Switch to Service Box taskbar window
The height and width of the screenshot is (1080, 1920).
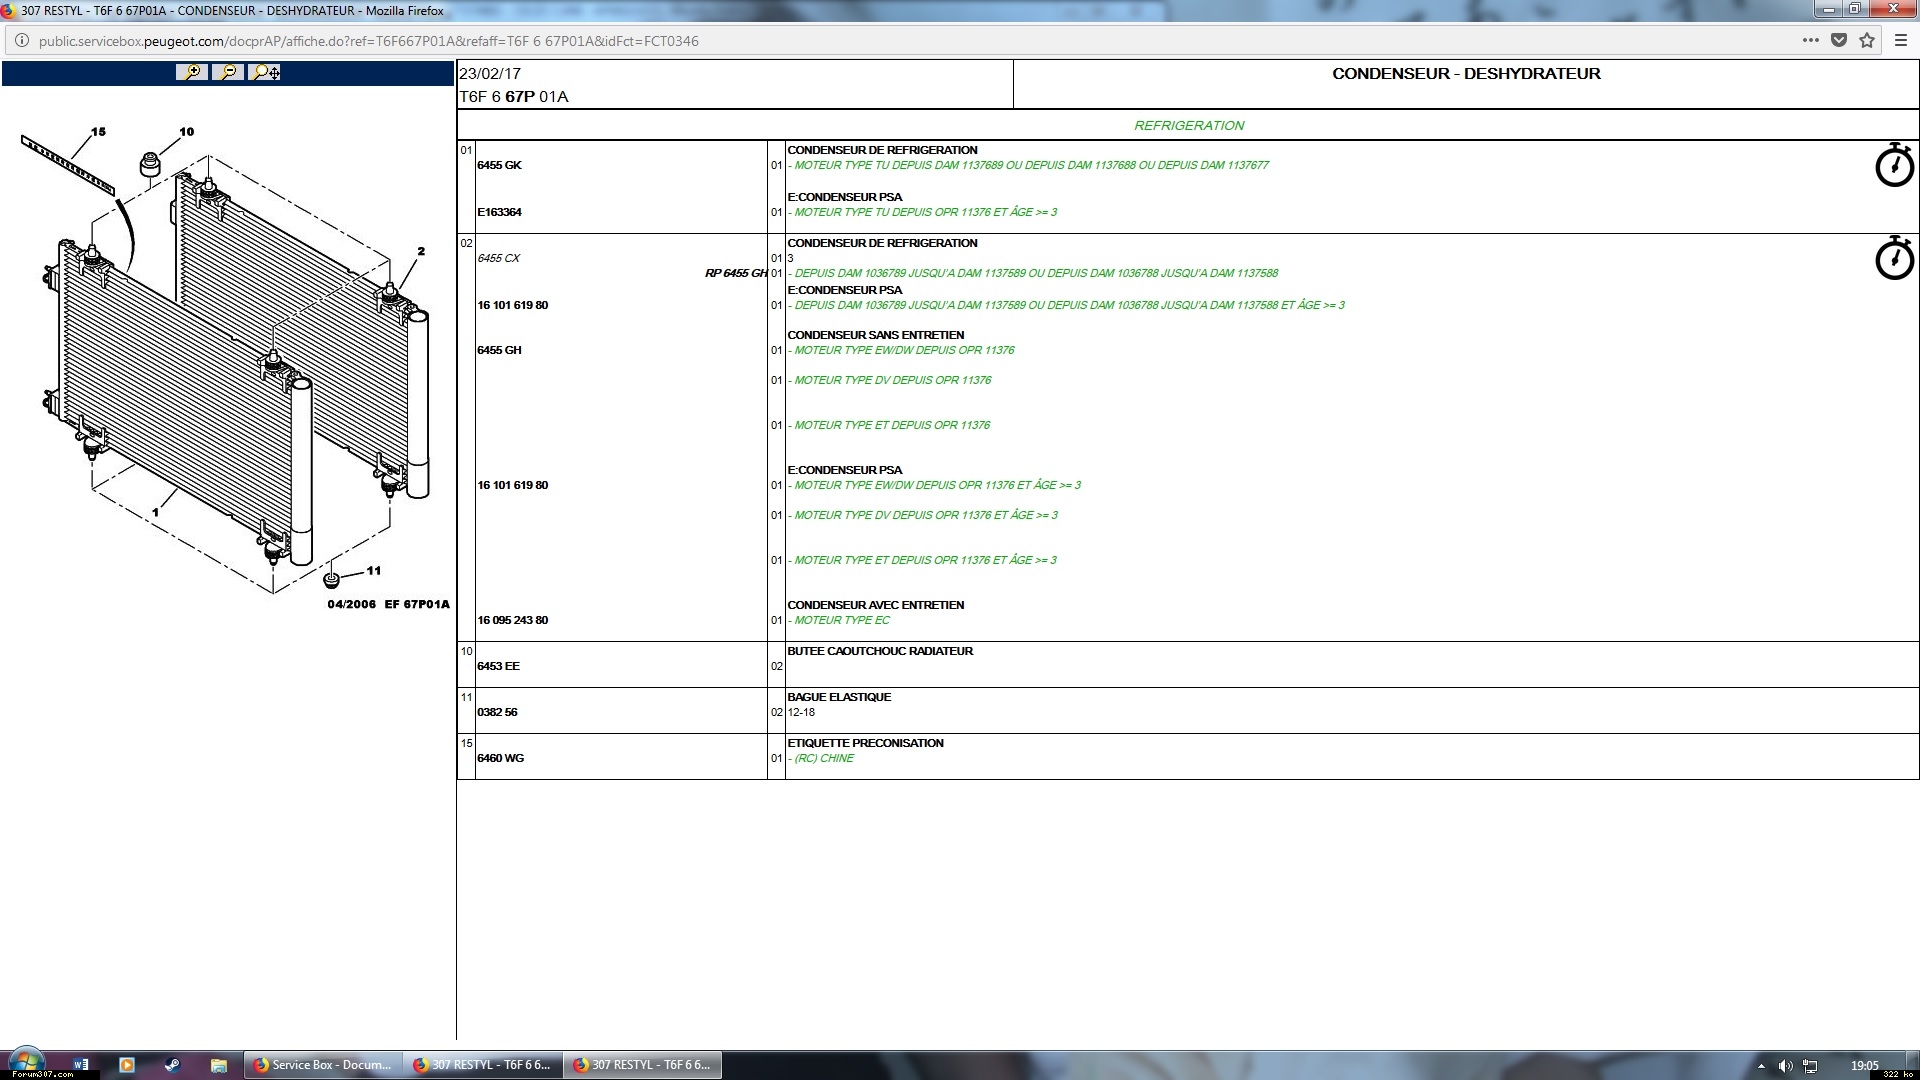(322, 1065)
